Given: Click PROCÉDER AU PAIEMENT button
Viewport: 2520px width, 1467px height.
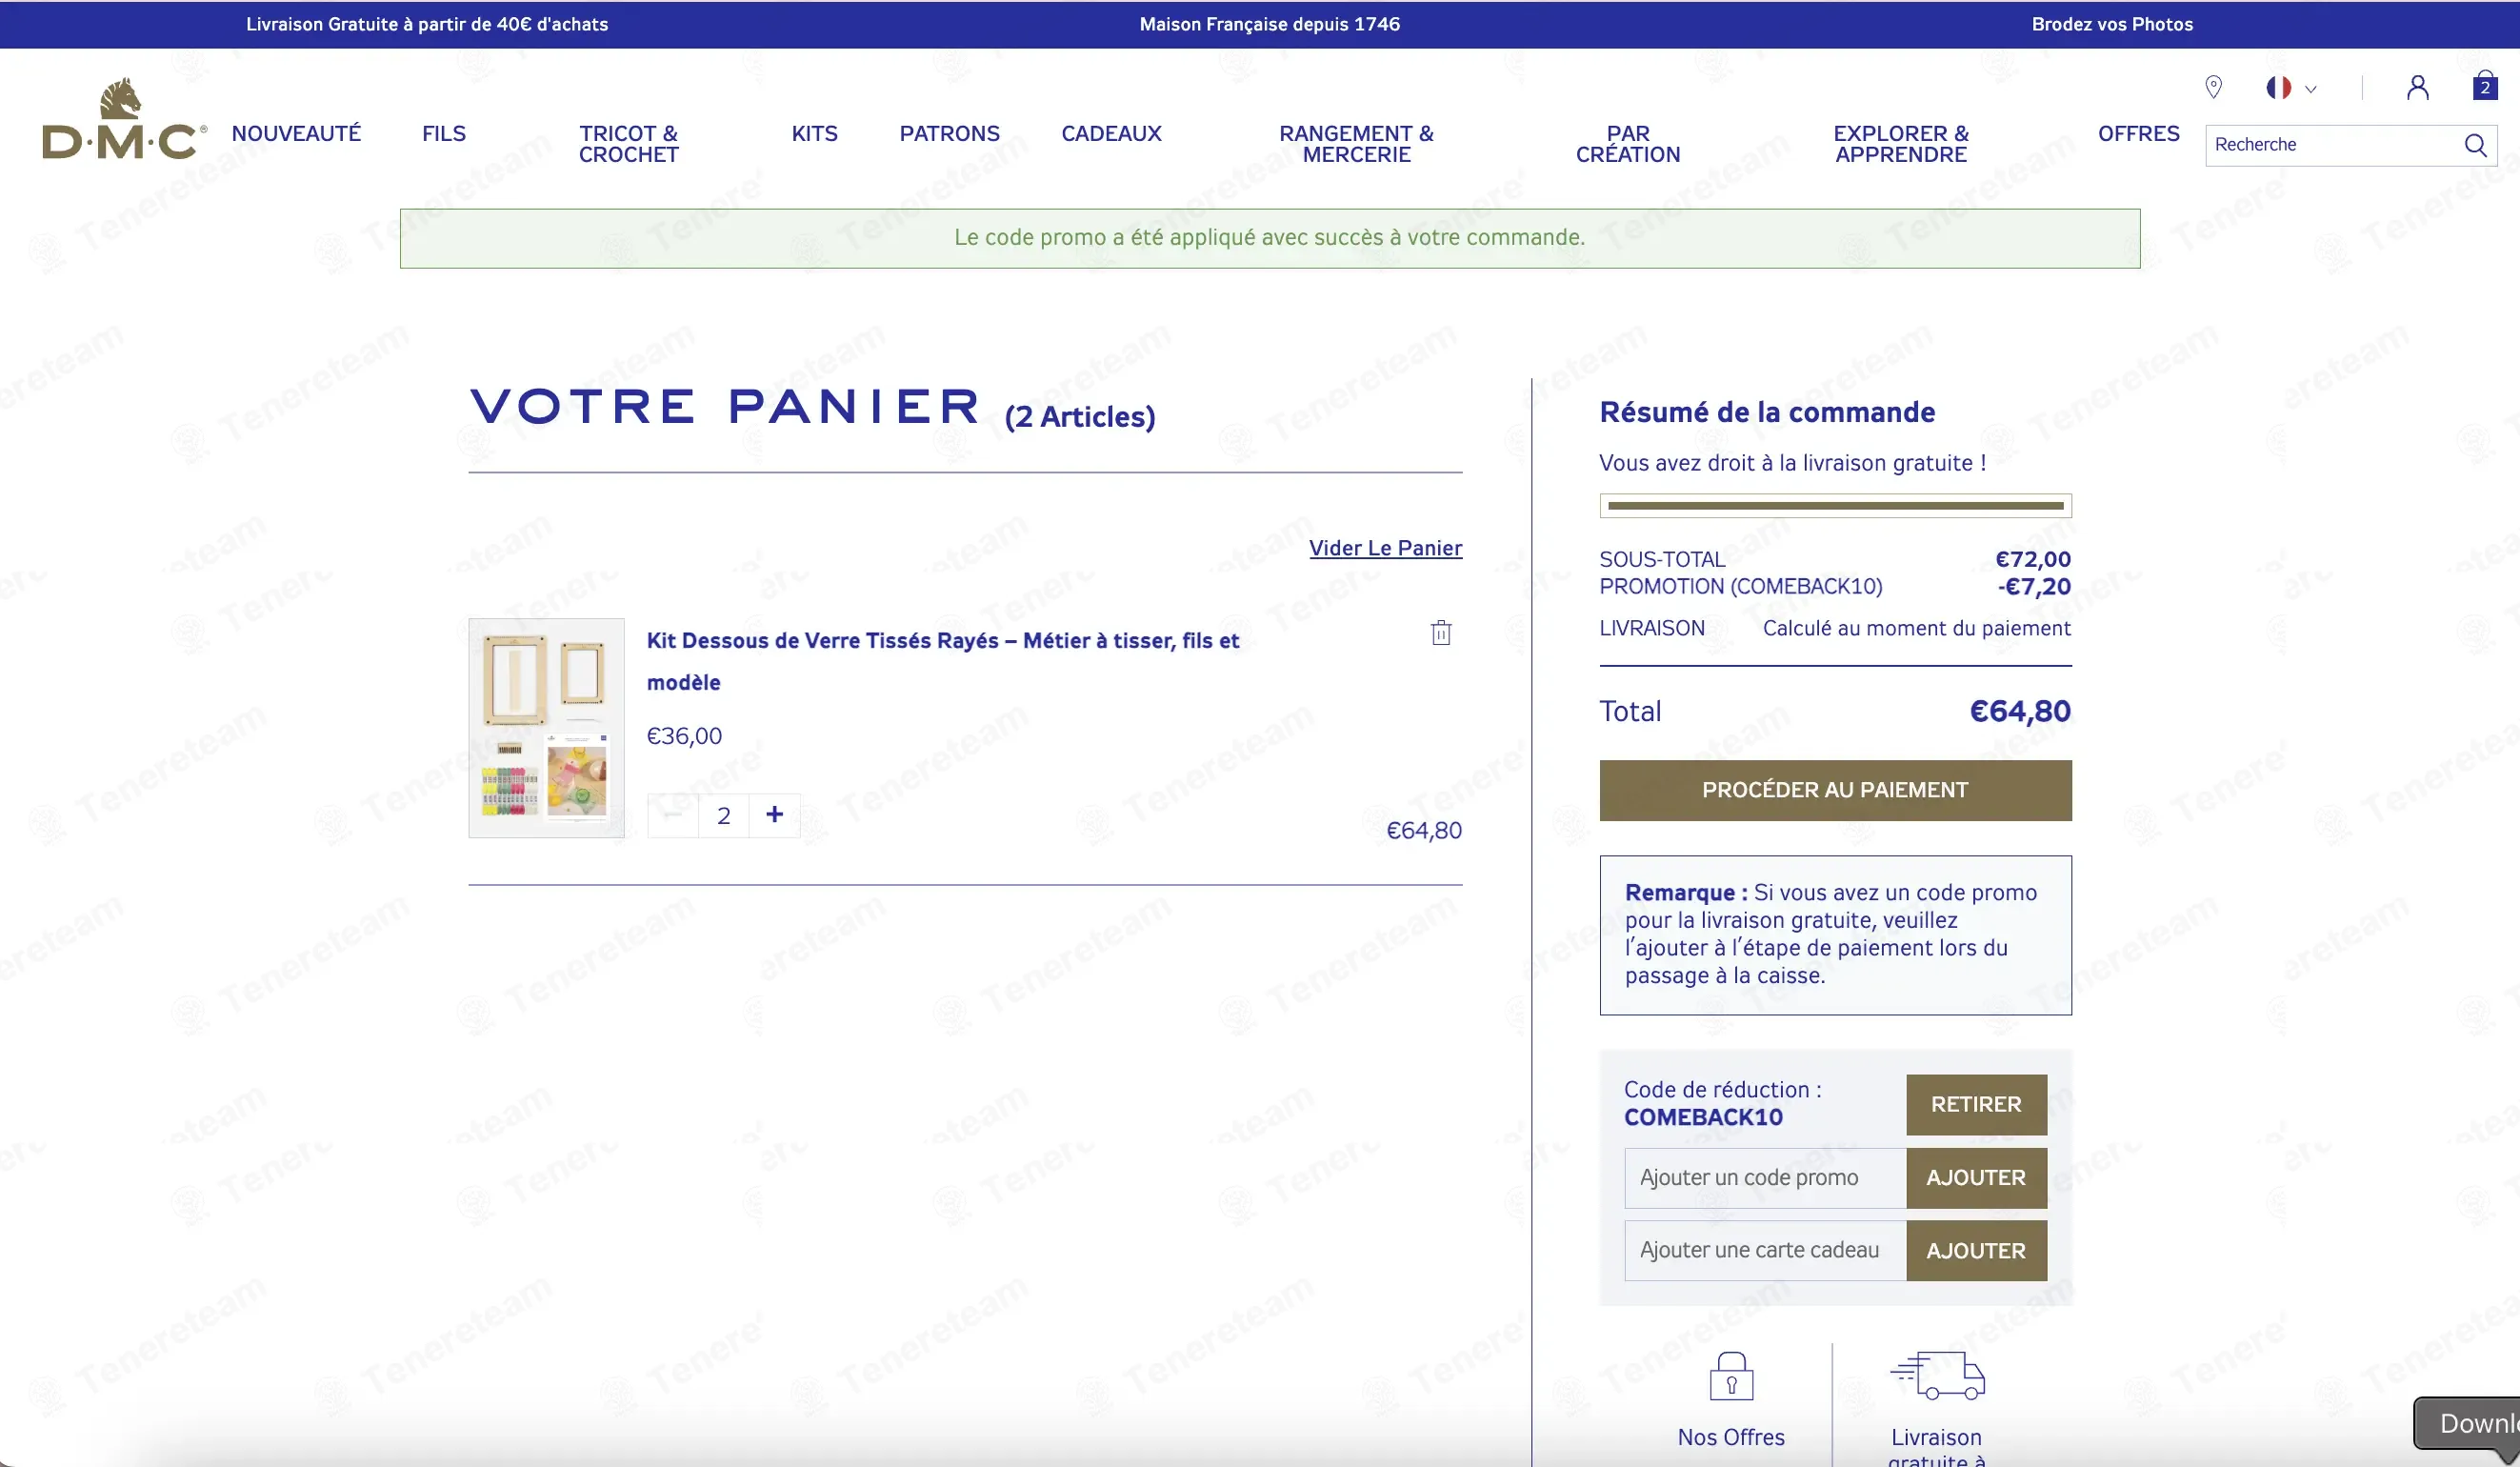Looking at the screenshot, I should point(1835,790).
